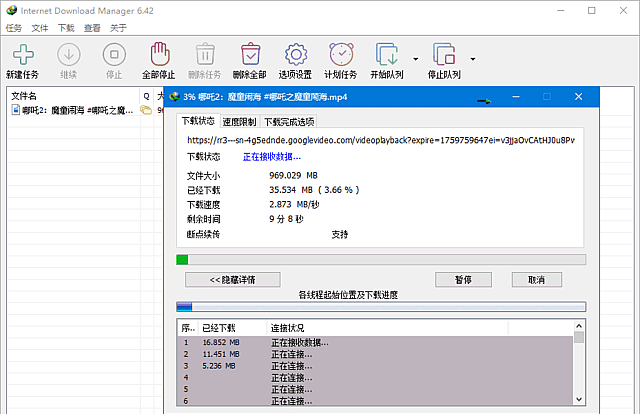Click the 停止 stop icon in toolbar
640x414 pixels.
(x=114, y=54)
